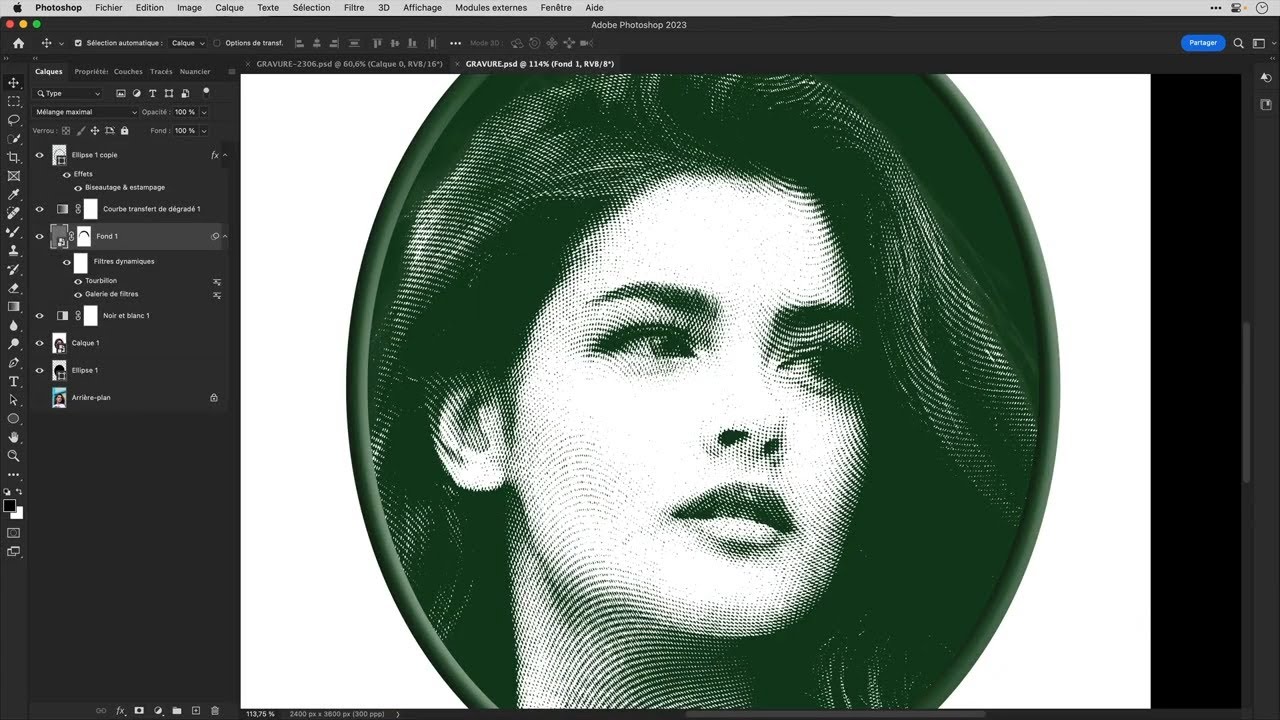Select the Crop tool
This screenshot has height=720, width=1280.
click(14, 157)
